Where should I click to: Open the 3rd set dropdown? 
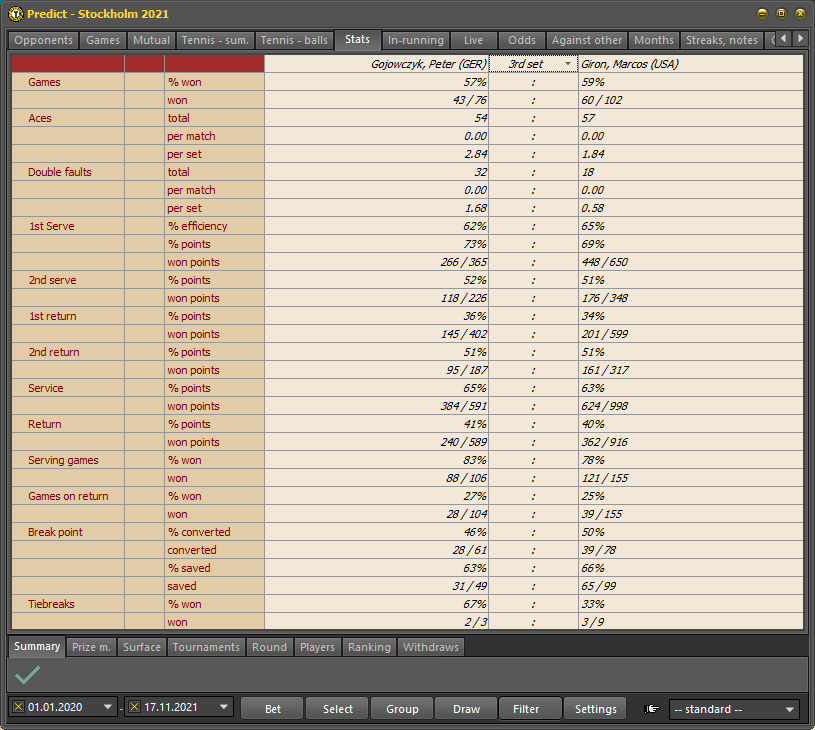(568, 64)
